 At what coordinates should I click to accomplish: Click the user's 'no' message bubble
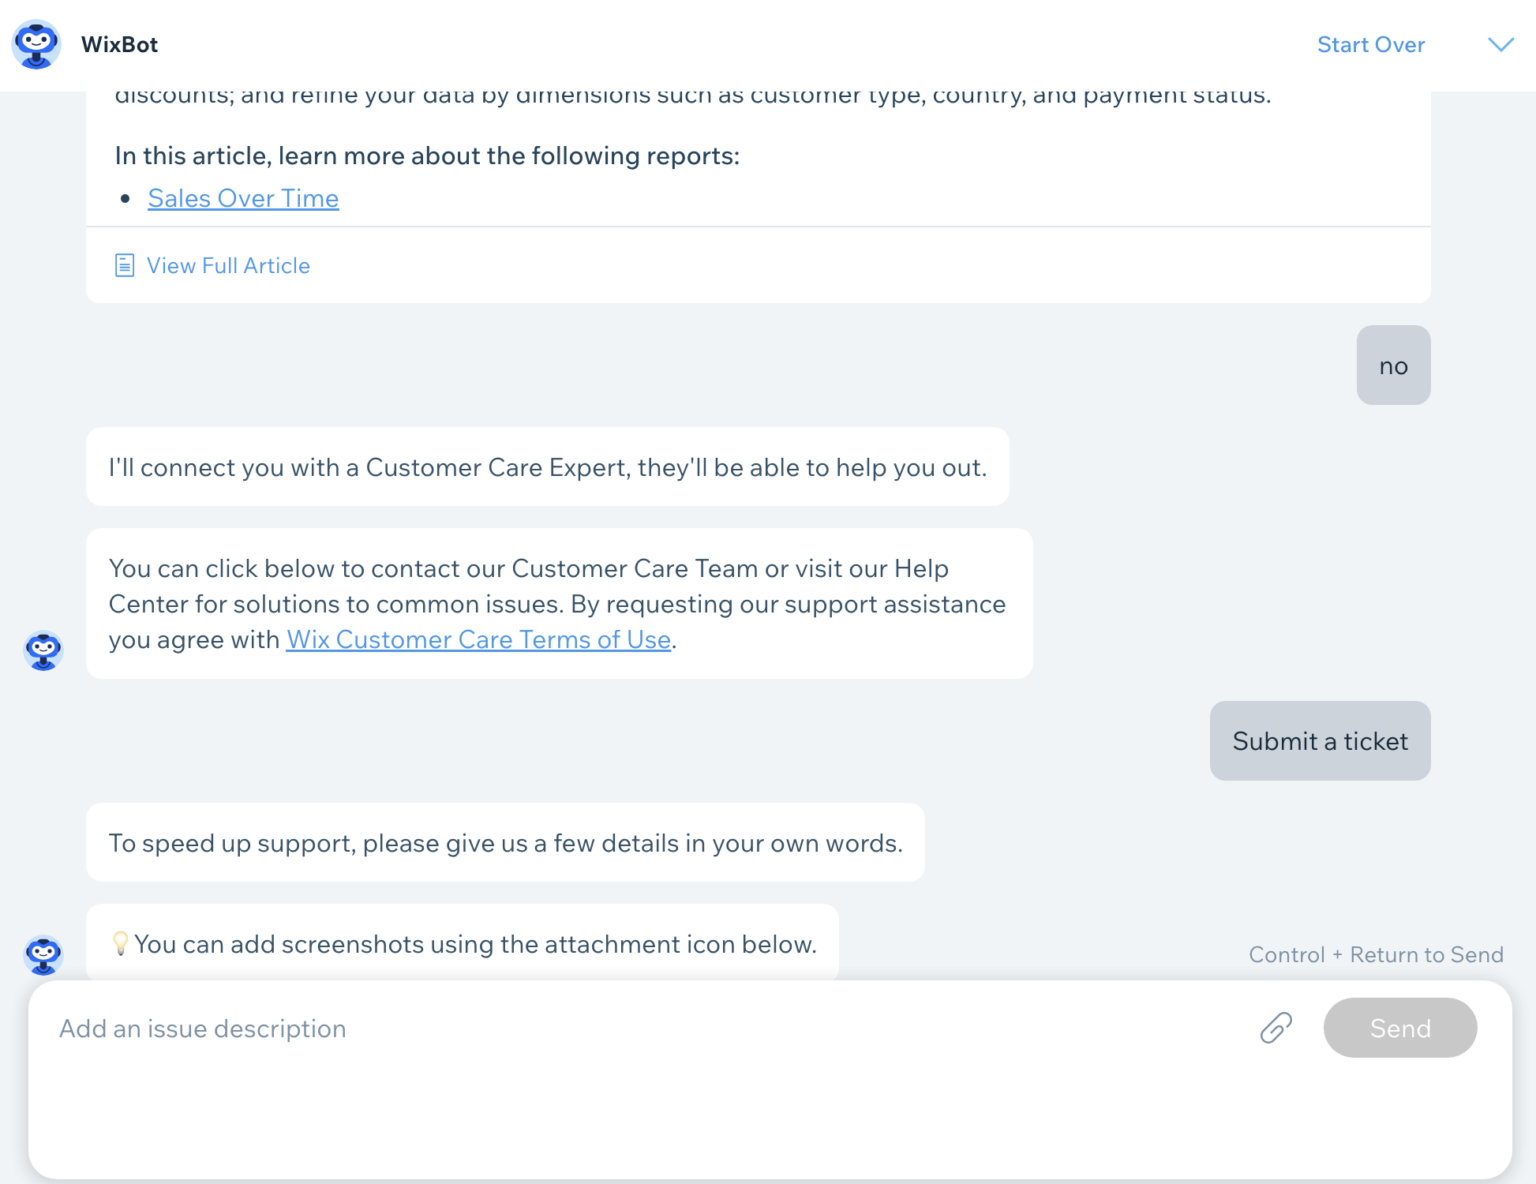coord(1393,365)
